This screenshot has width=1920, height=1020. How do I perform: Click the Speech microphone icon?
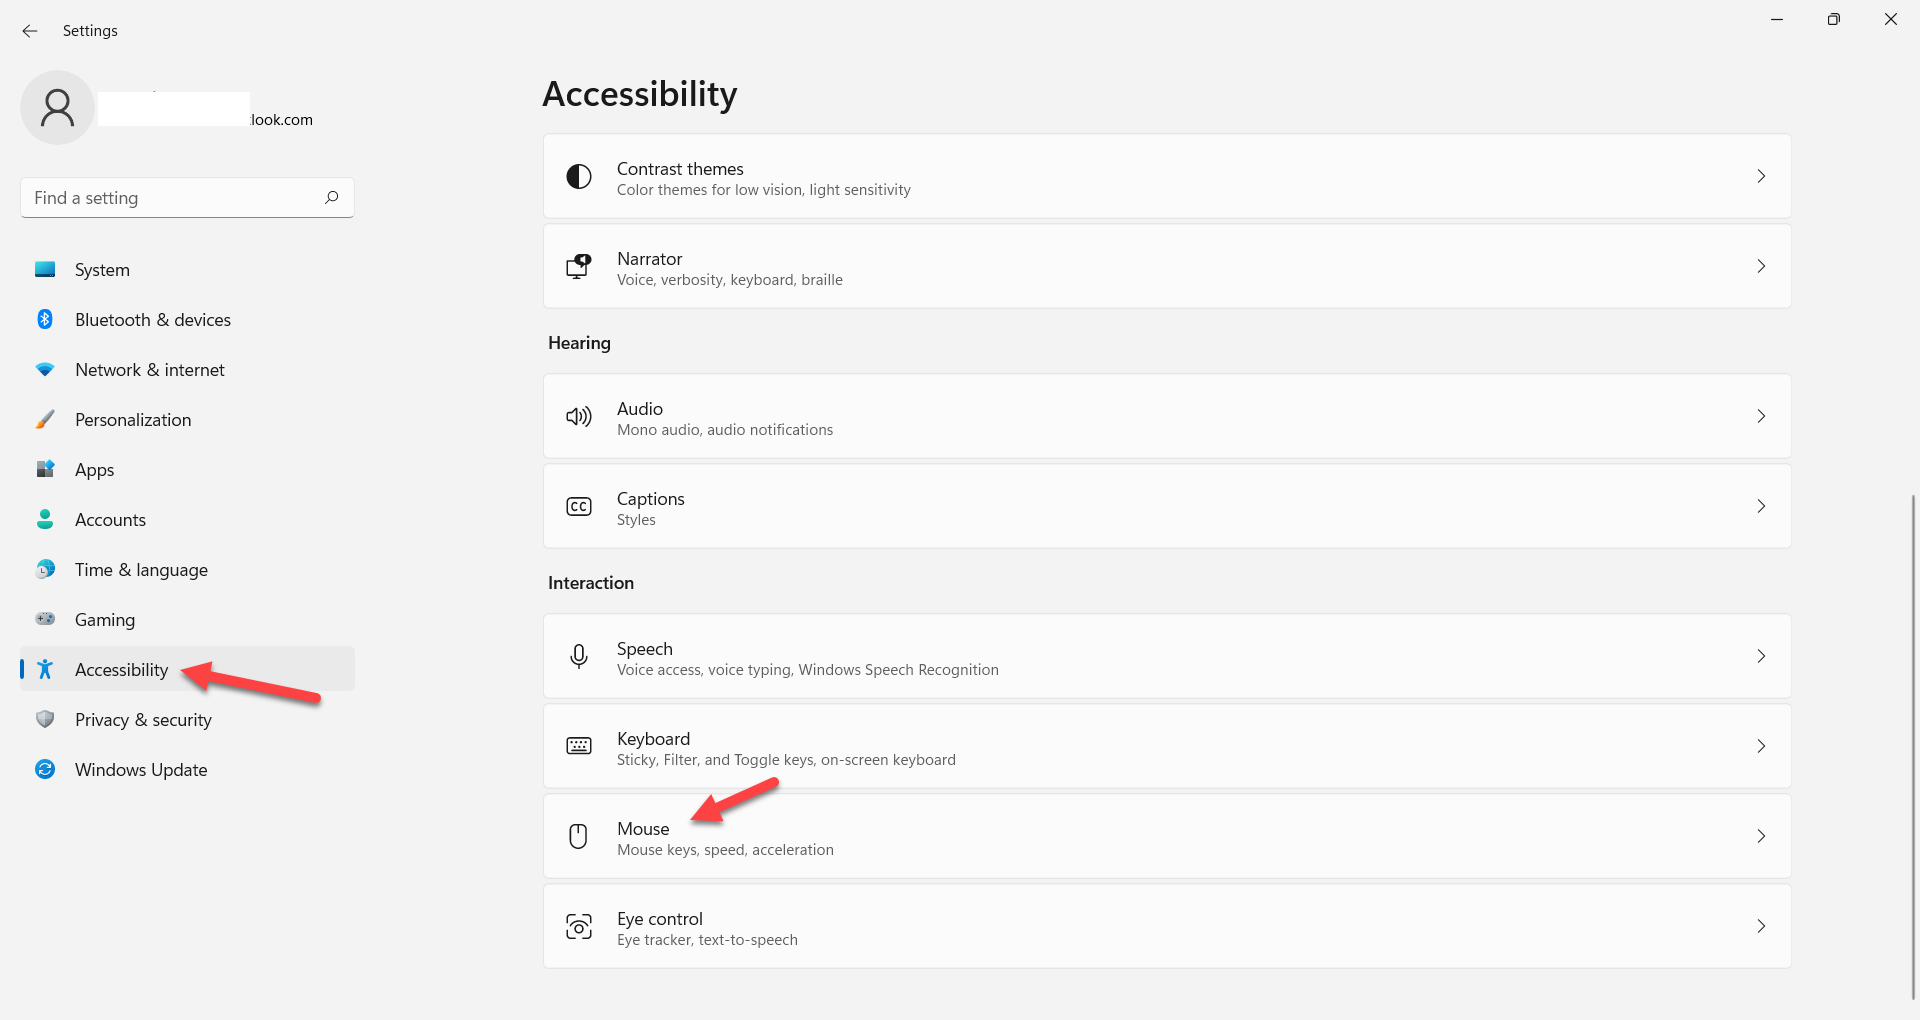click(x=579, y=657)
